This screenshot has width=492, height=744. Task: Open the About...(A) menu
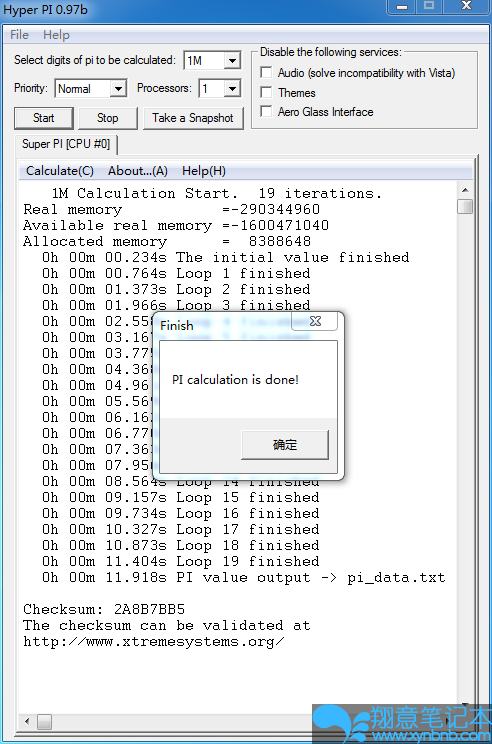pos(138,171)
